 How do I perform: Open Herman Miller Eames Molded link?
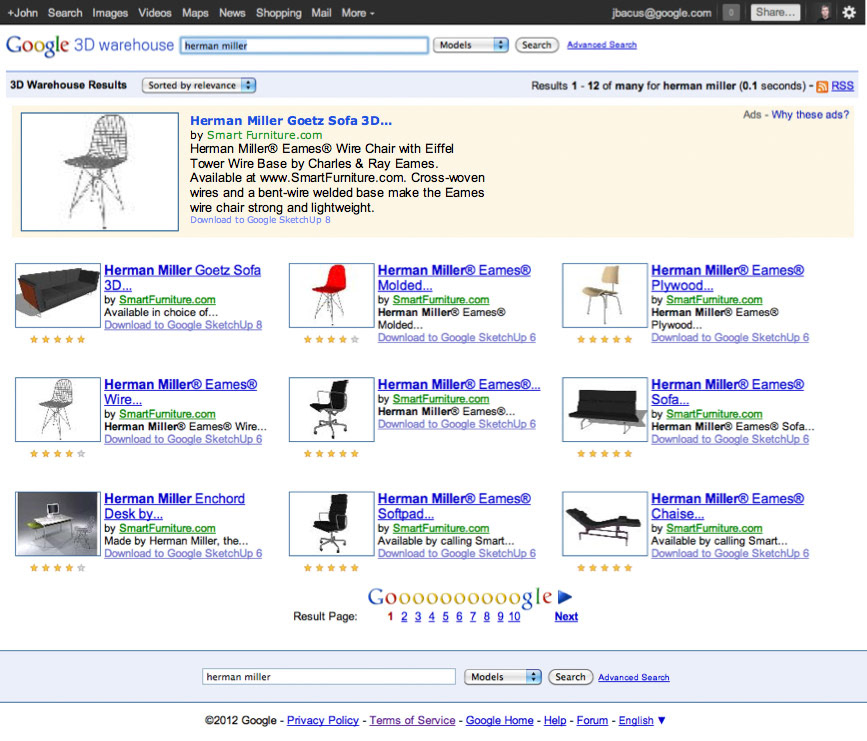tap(454, 278)
